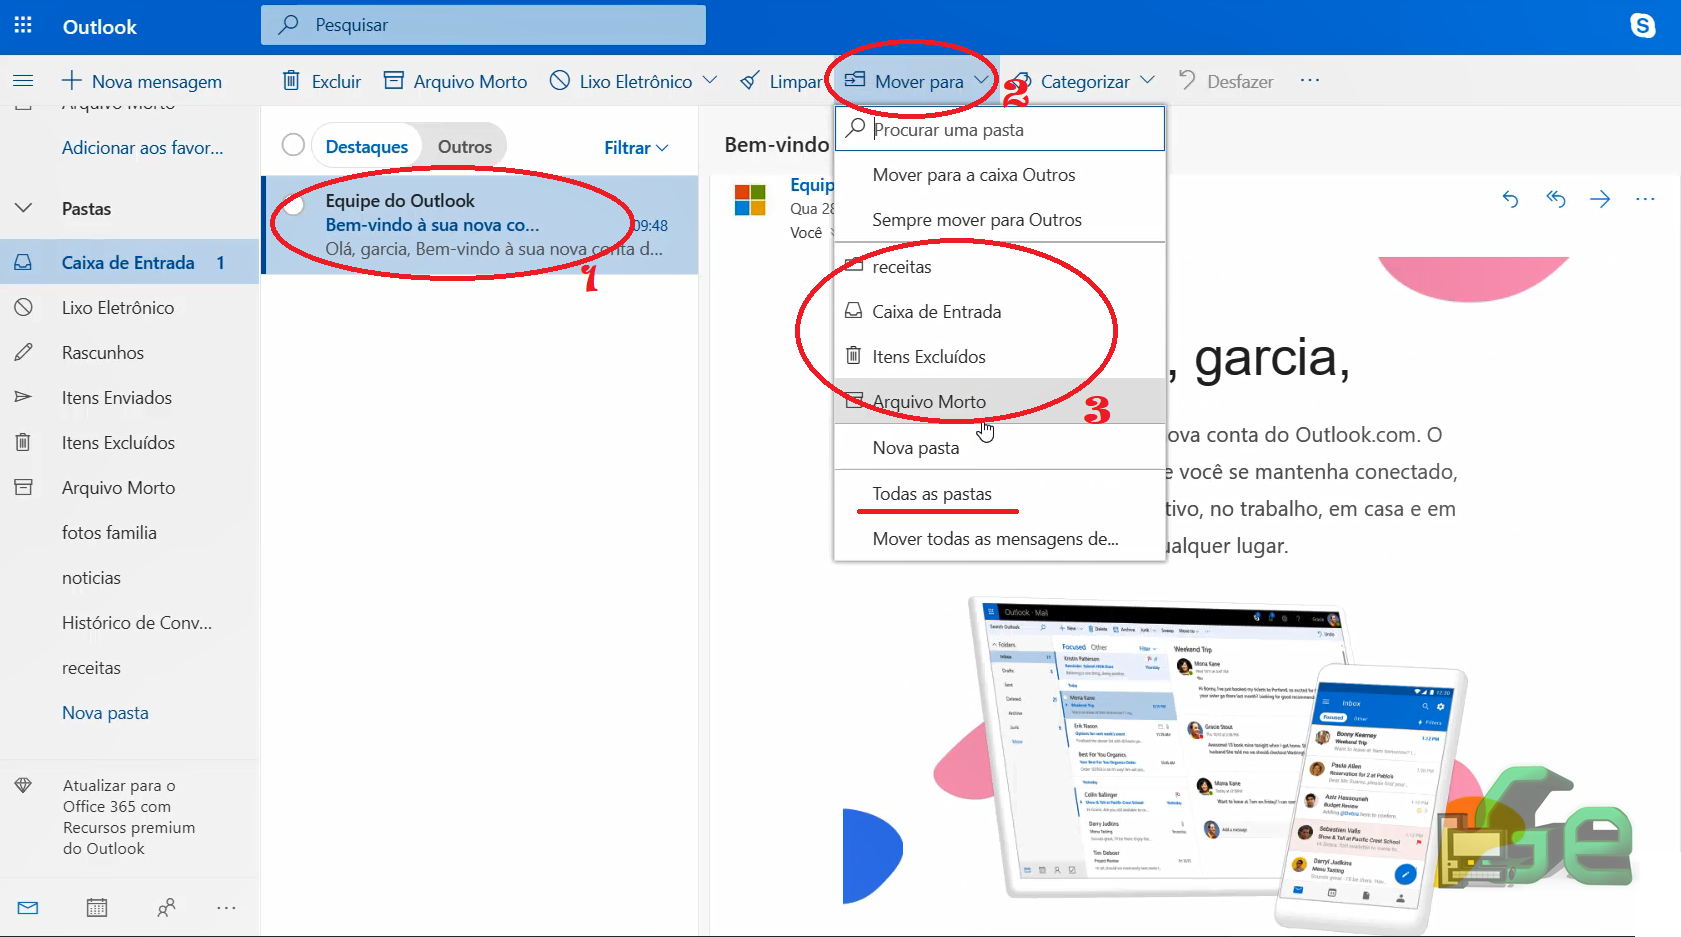Screen dimensions: 1681x937
Task: Click Procurar uma pasta search field
Action: (1000, 129)
